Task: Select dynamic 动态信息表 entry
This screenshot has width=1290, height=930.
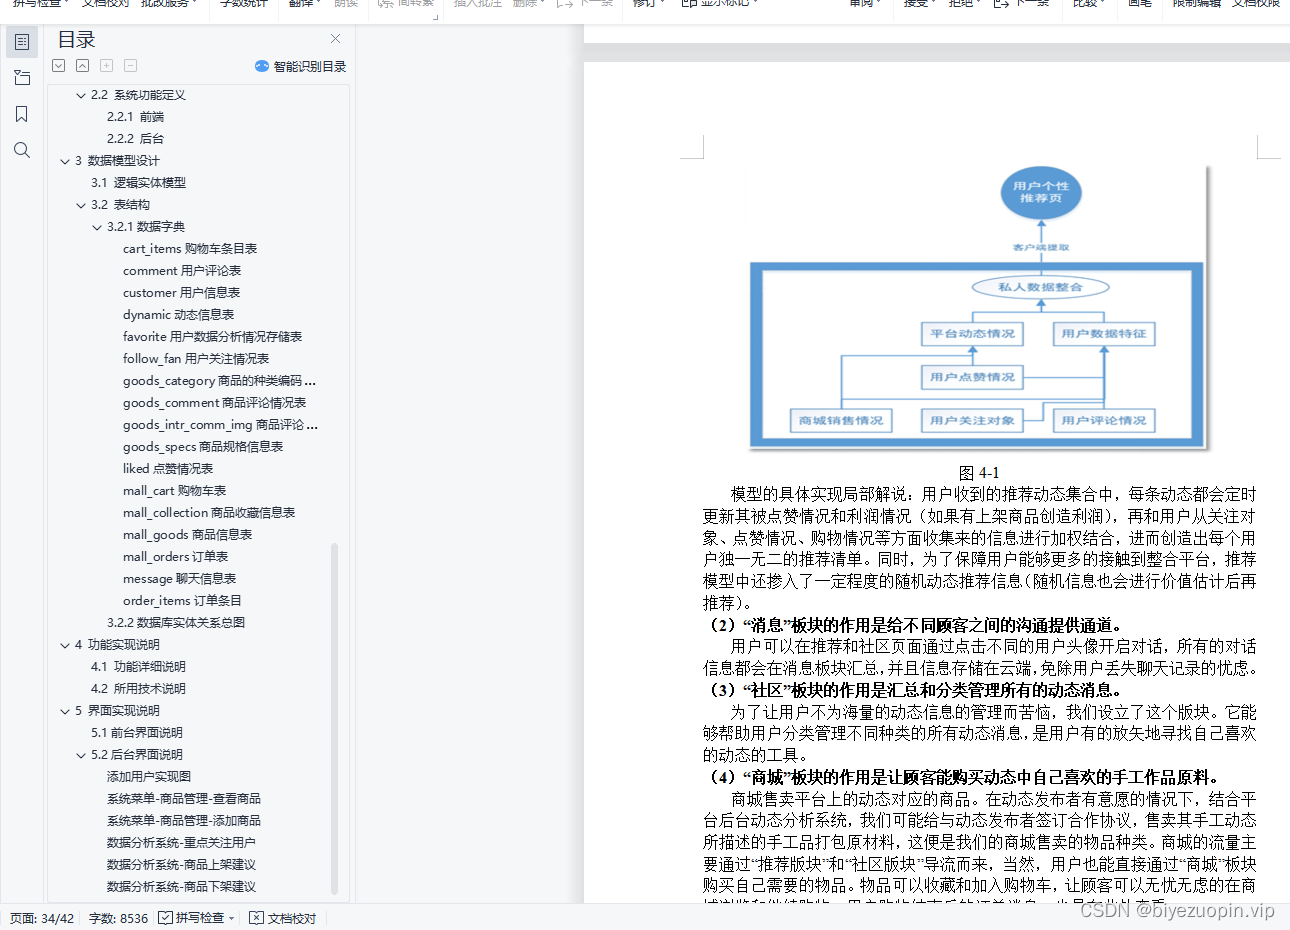Action: (x=178, y=315)
